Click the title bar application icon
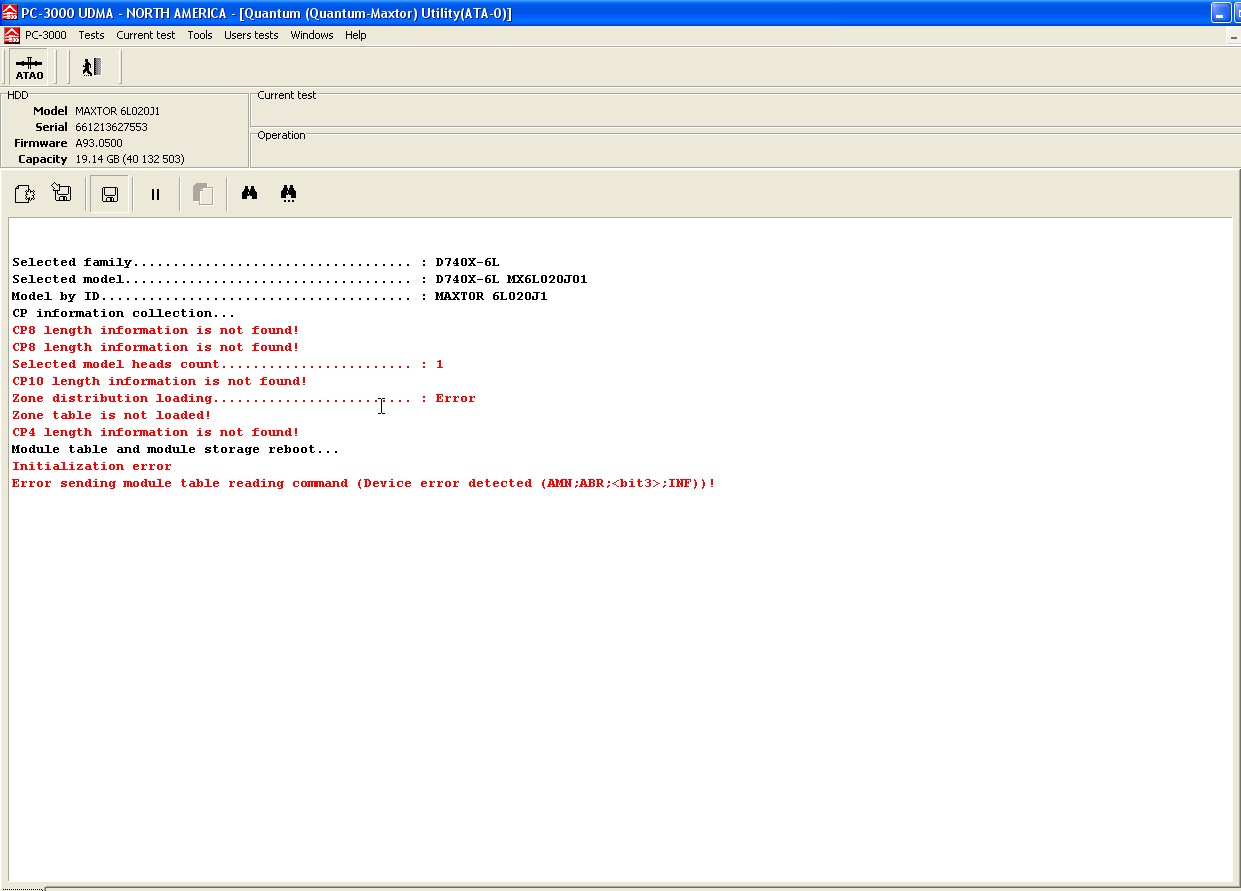The width and height of the screenshot is (1241, 891). 10,13
